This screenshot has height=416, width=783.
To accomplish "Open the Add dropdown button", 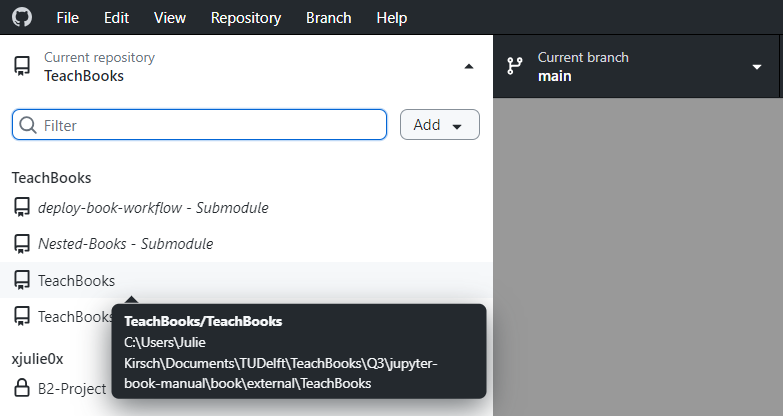I will coord(439,125).
